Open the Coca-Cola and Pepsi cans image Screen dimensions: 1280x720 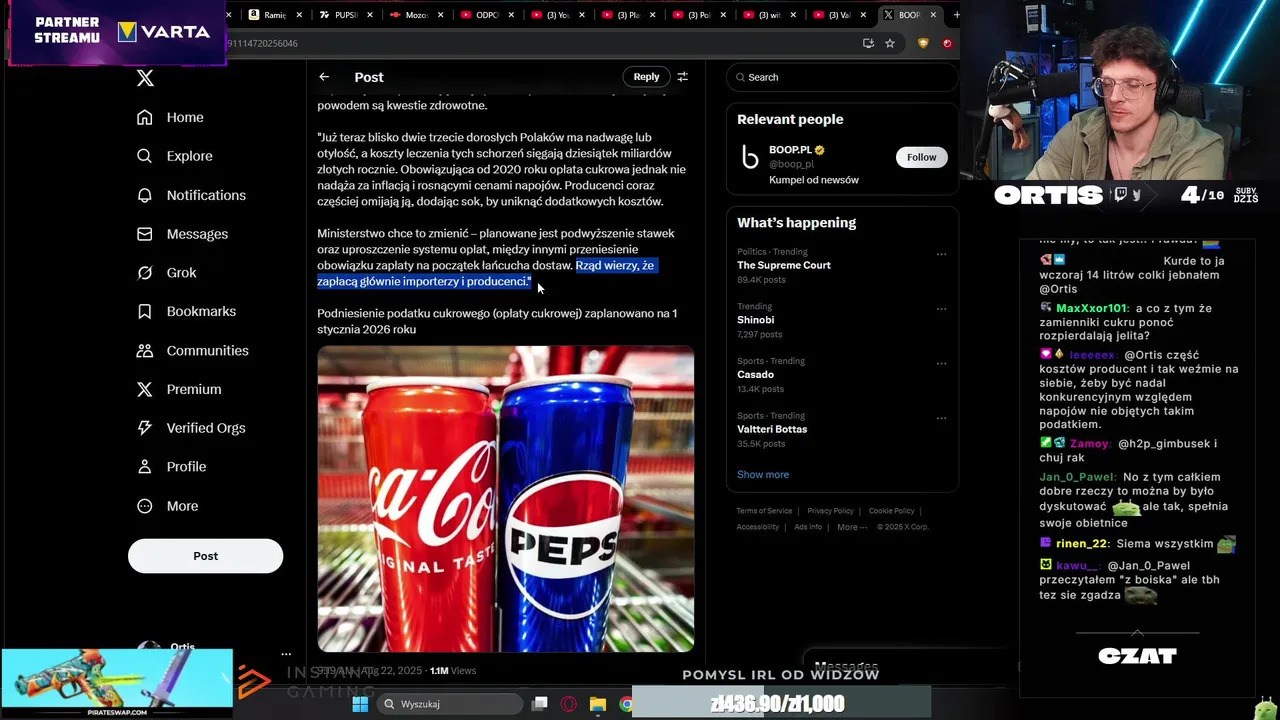pos(506,499)
